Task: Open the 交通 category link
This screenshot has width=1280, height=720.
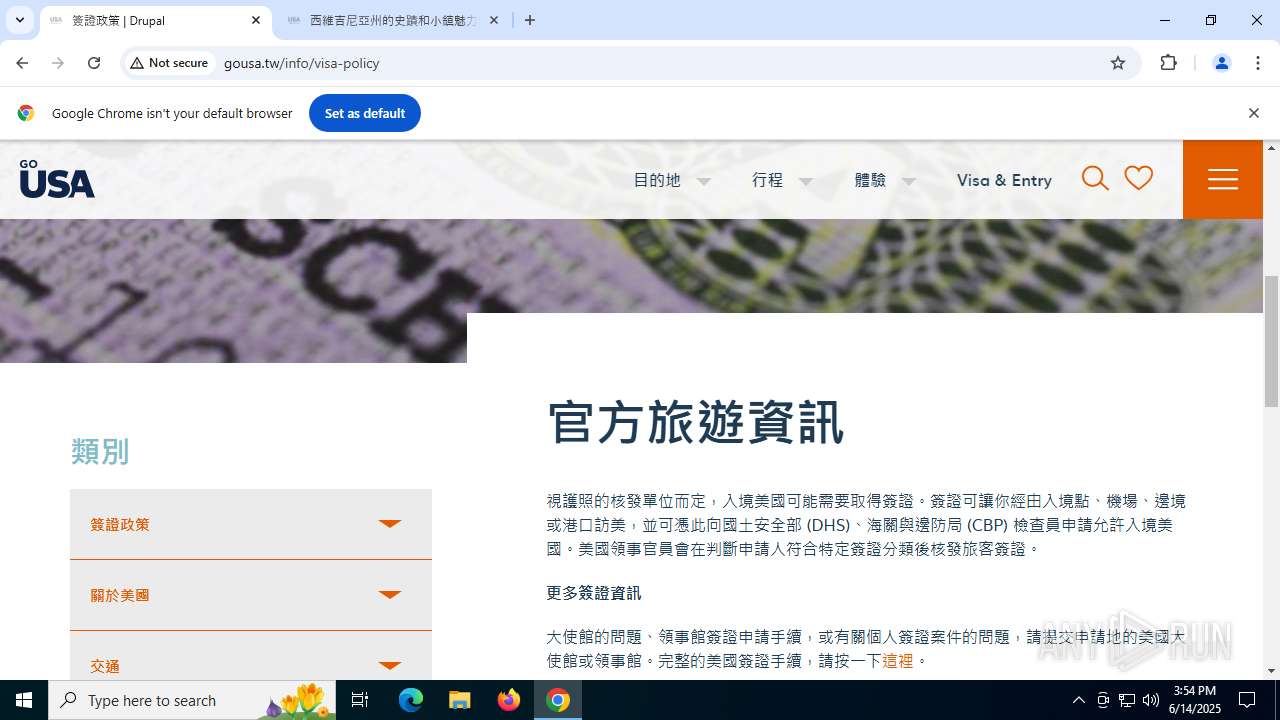Action: click(x=105, y=666)
